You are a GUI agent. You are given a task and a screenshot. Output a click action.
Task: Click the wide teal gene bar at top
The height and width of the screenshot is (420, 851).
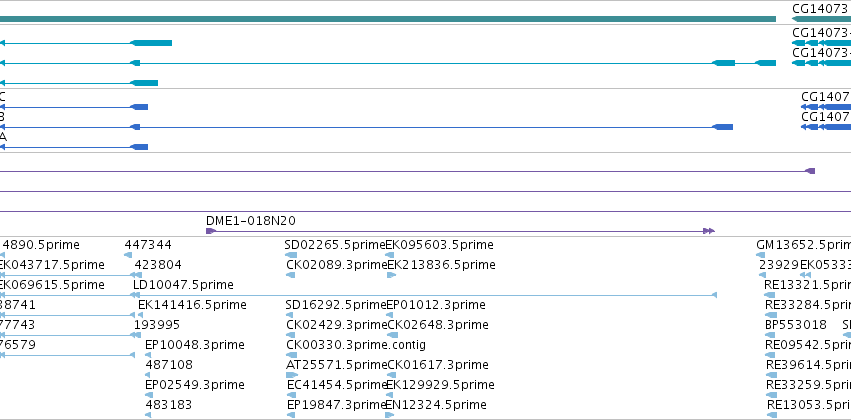coord(388,19)
